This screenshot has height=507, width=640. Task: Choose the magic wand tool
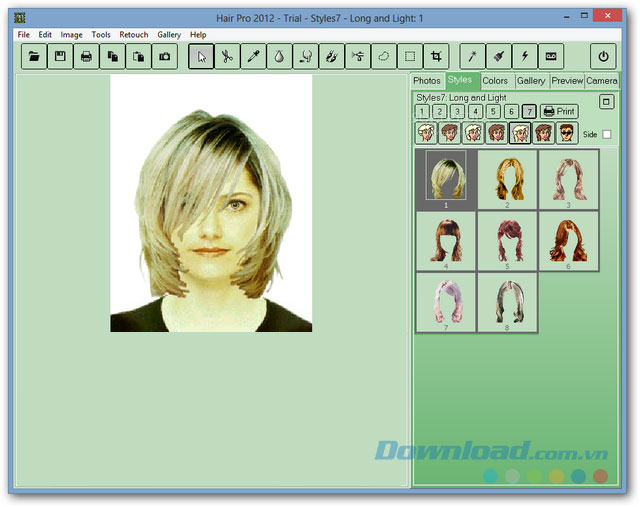click(473, 56)
